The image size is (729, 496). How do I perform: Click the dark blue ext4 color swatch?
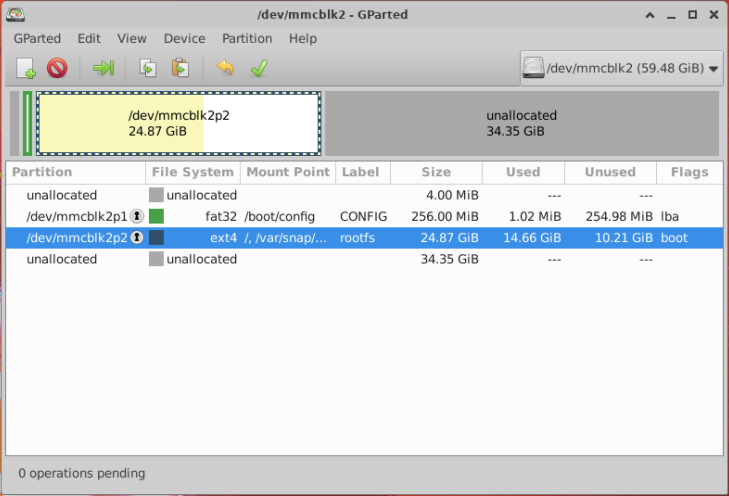click(156, 238)
